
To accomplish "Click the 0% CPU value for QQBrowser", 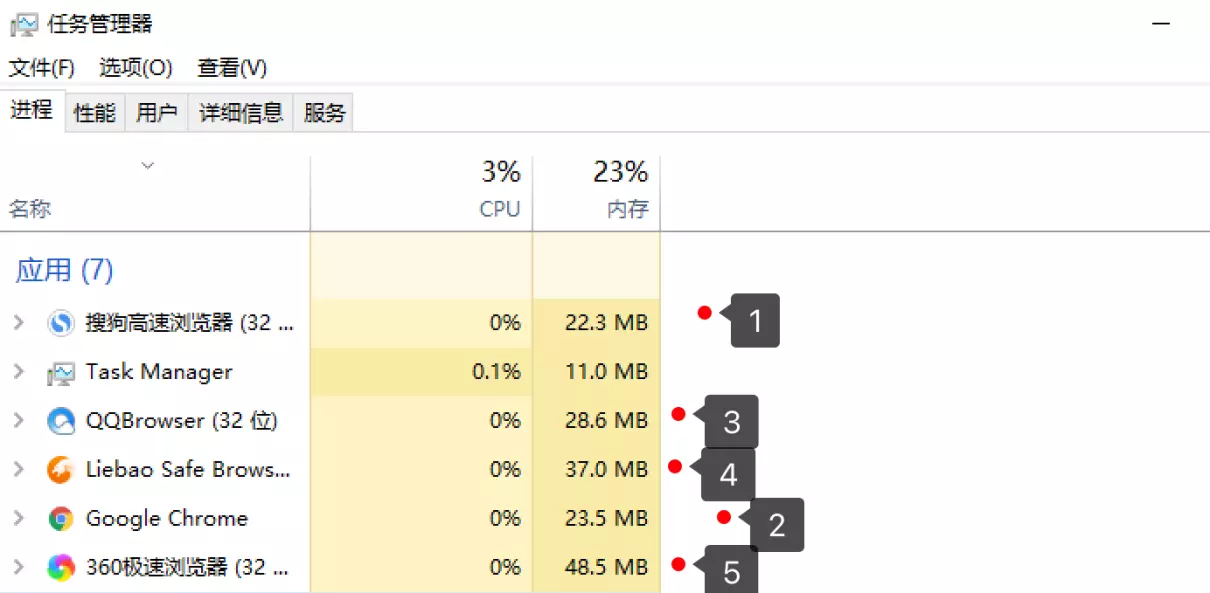I will 505,421.
